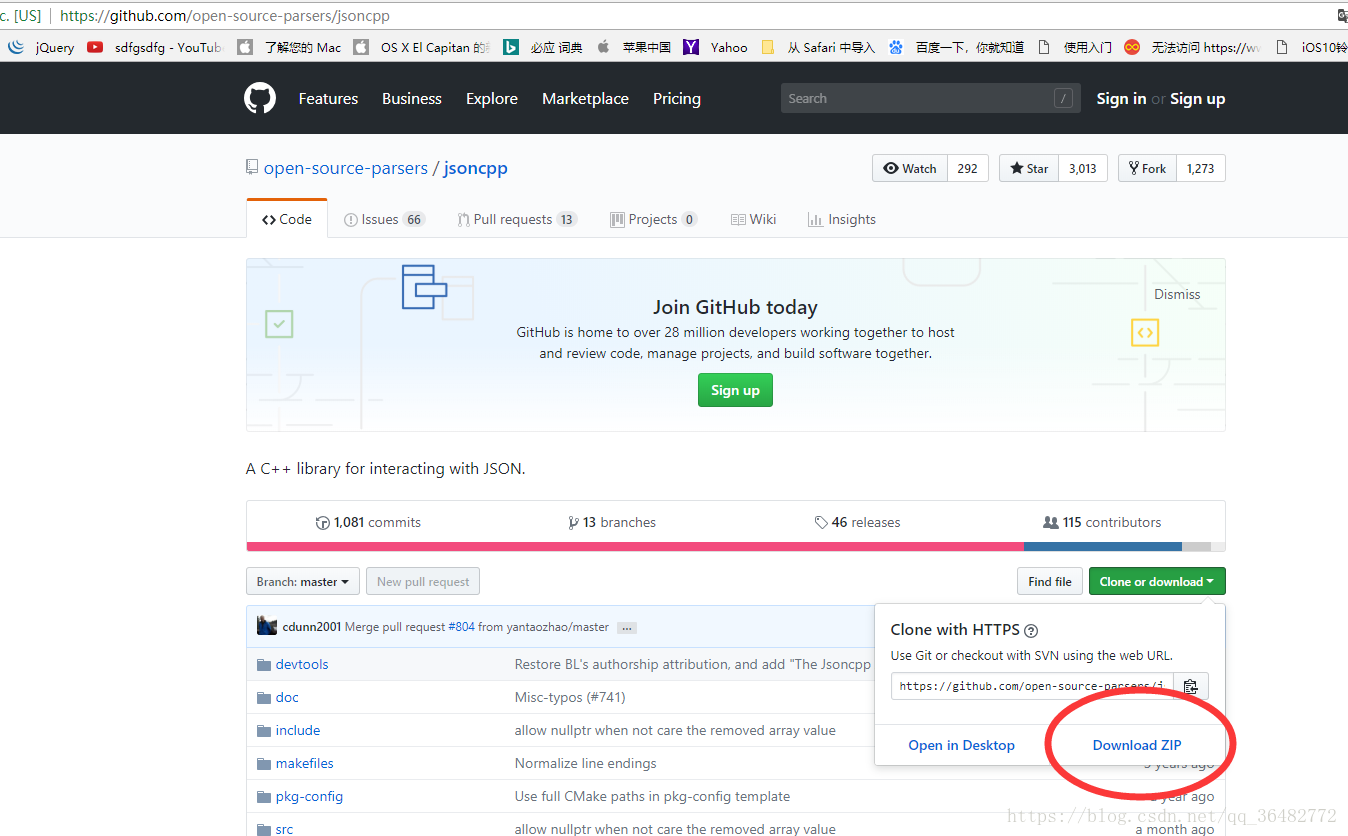Click the help icon next to Clone with HTTPS
Screen dimensions: 1348x836
[x=1031, y=631]
